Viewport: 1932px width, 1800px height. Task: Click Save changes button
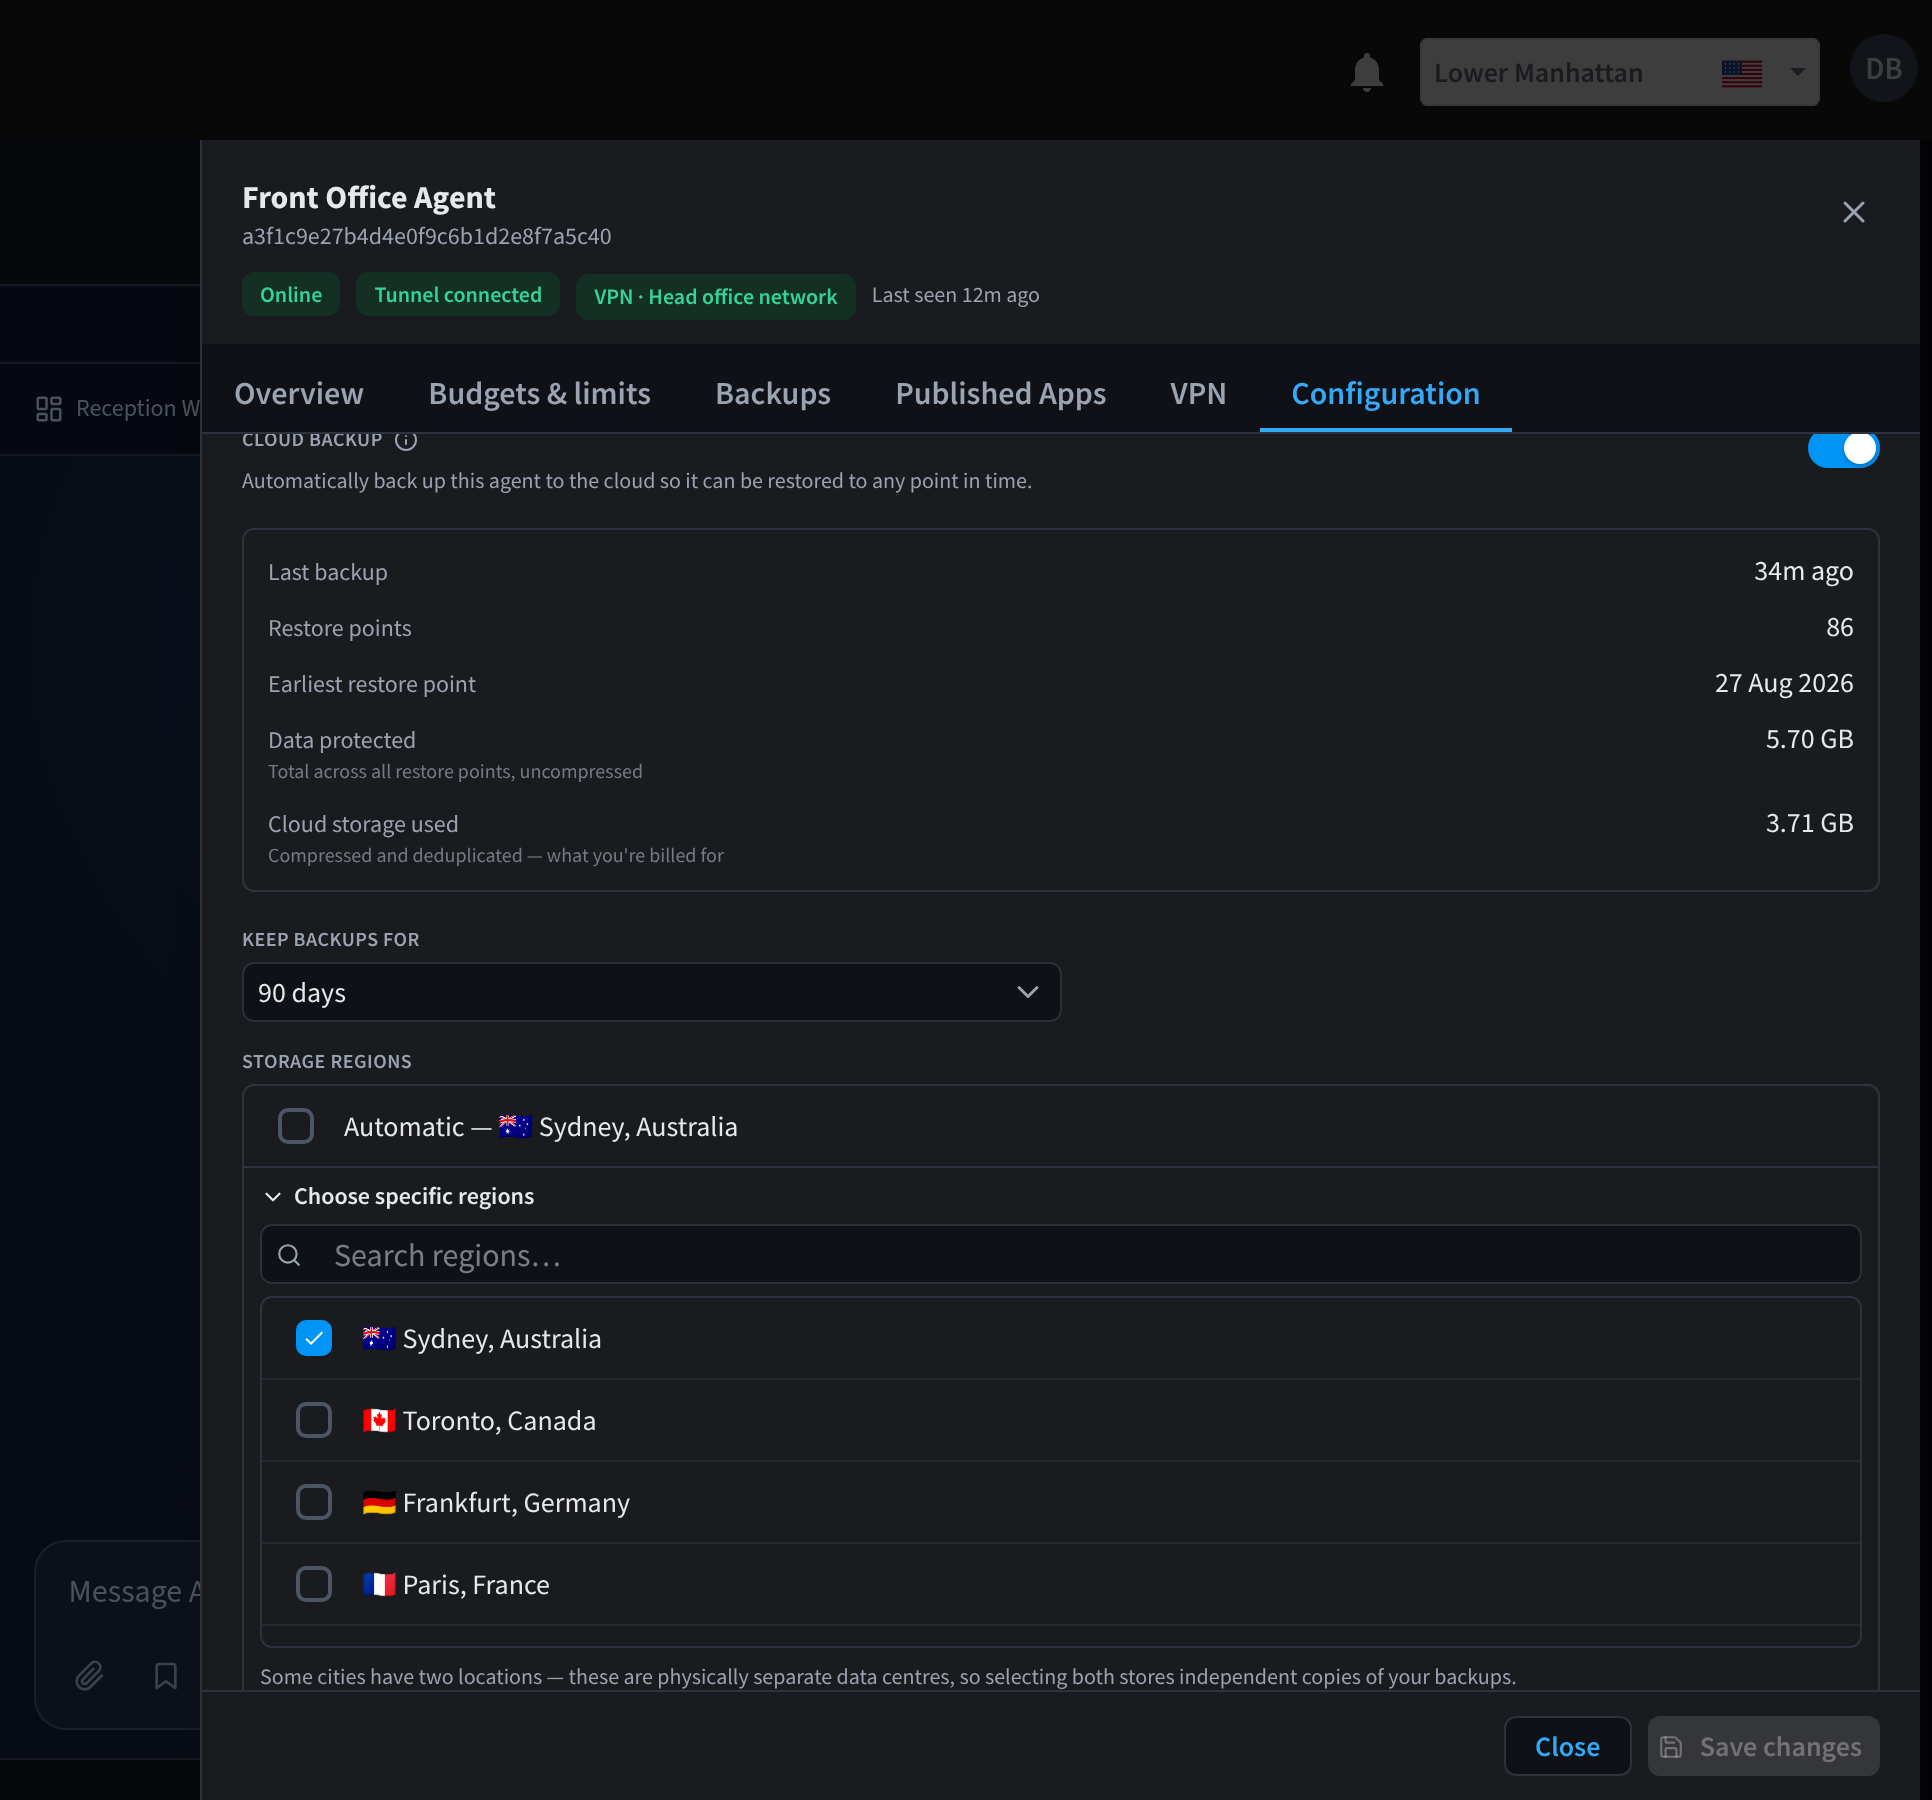[1763, 1747]
